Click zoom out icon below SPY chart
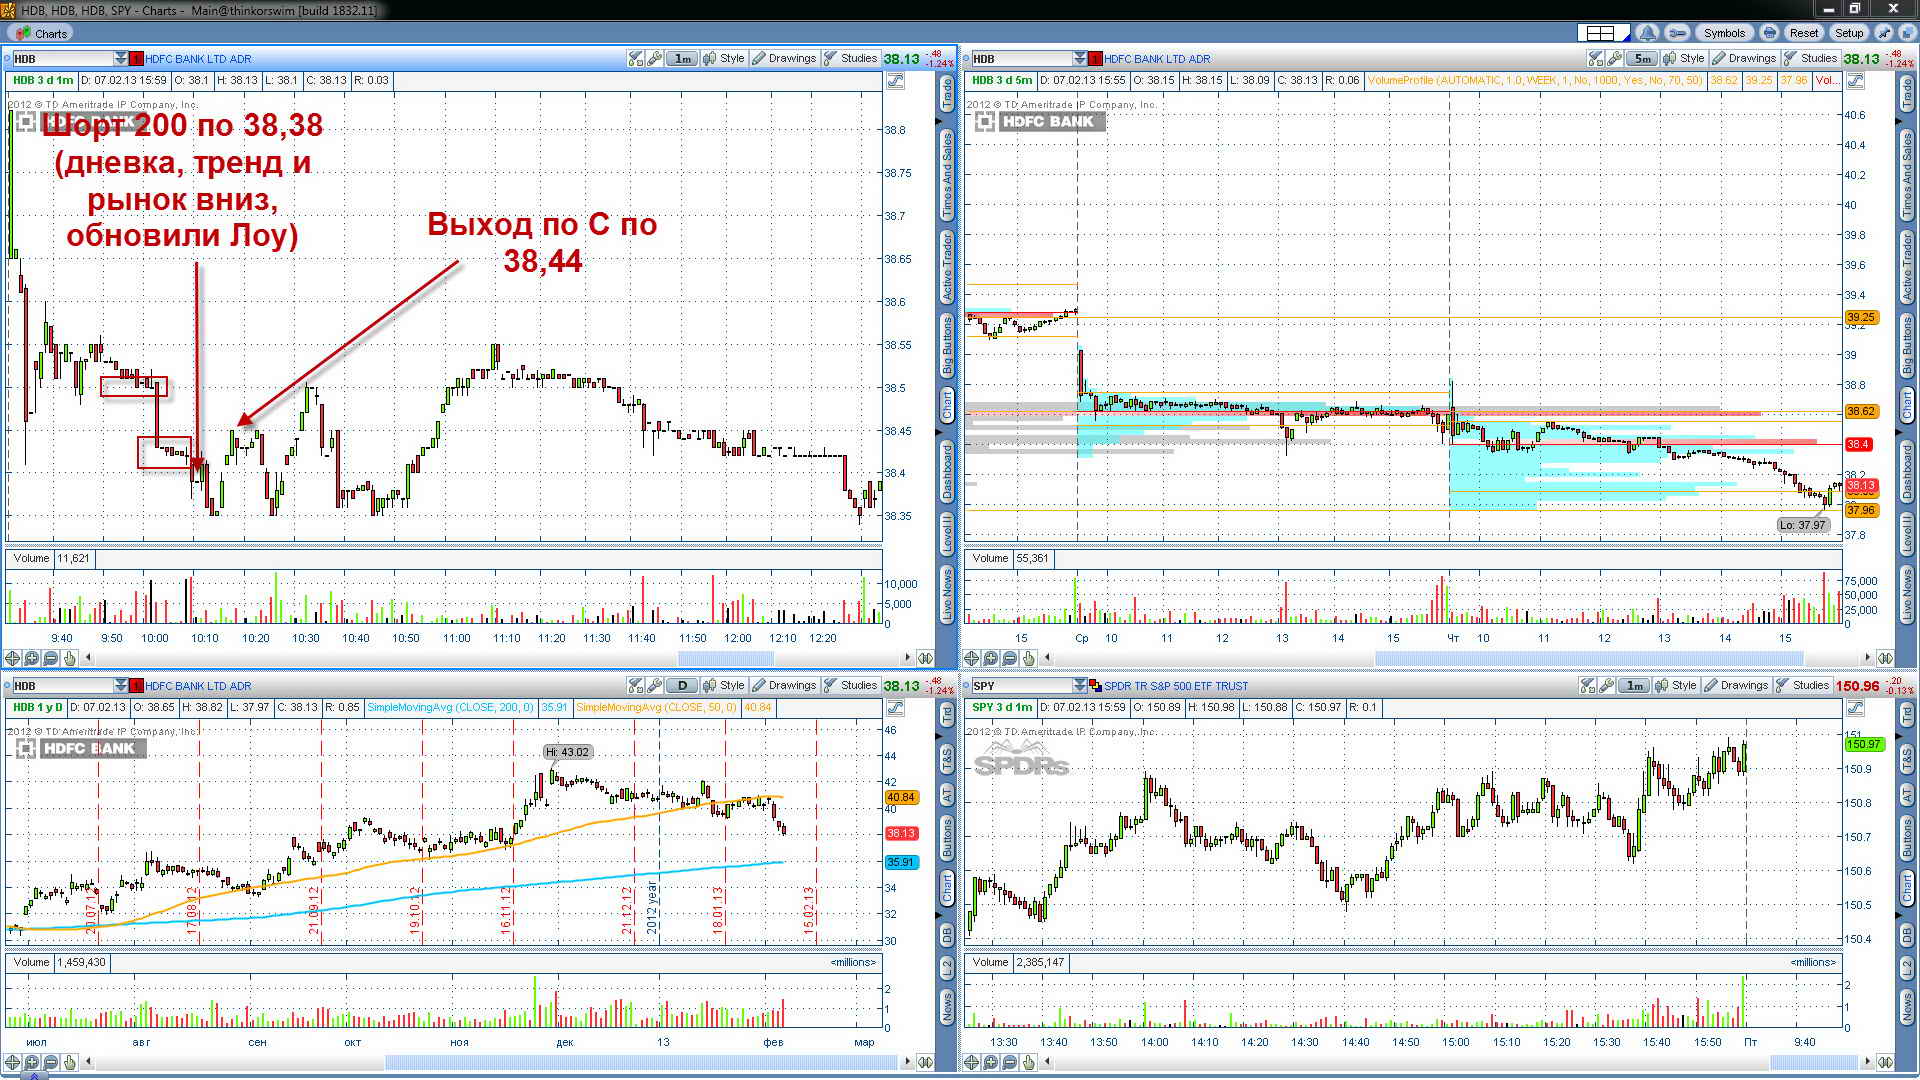 [1009, 1062]
